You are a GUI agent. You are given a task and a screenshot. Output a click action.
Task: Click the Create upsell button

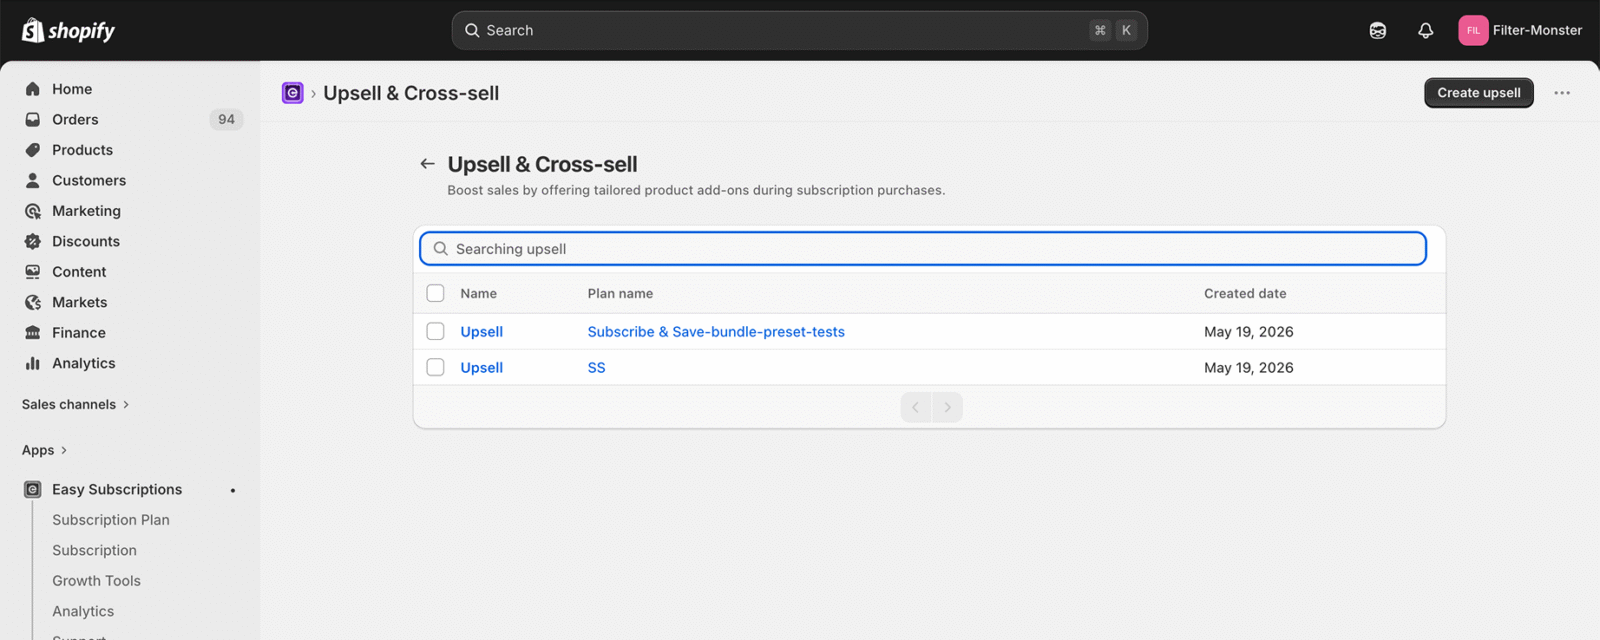[x=1479, y=93]
